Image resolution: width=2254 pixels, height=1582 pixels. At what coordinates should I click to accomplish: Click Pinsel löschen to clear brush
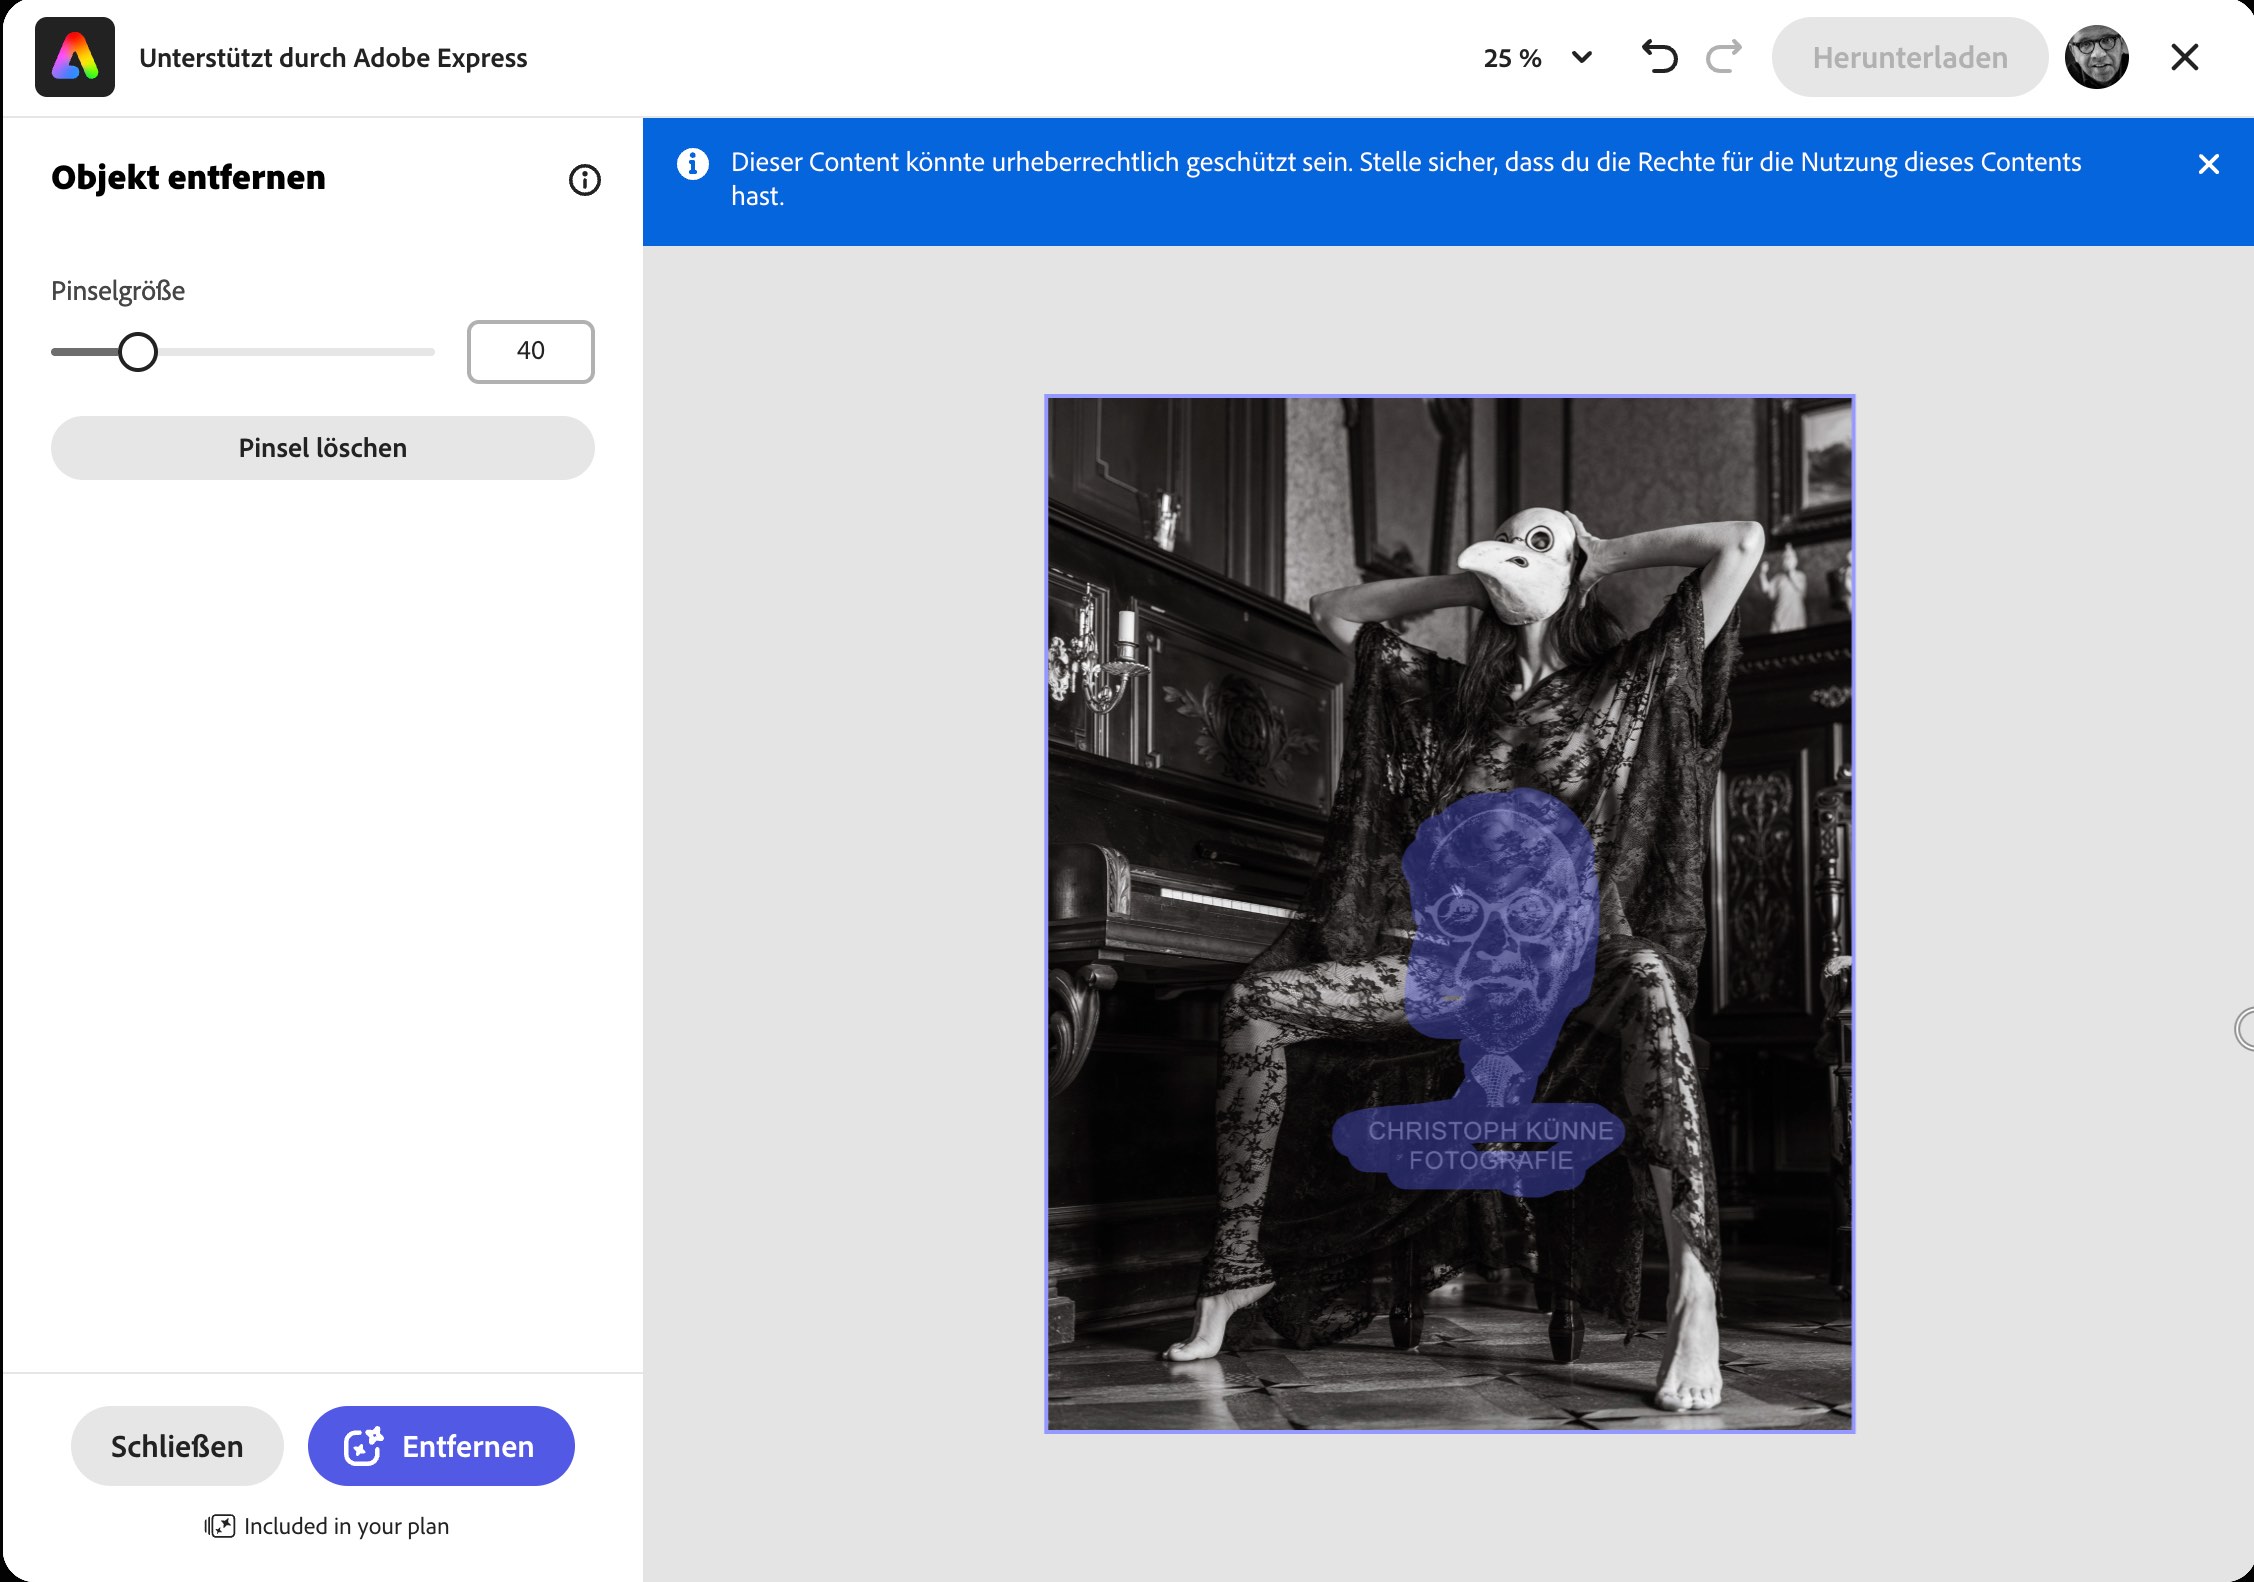(x=323, y=448)
